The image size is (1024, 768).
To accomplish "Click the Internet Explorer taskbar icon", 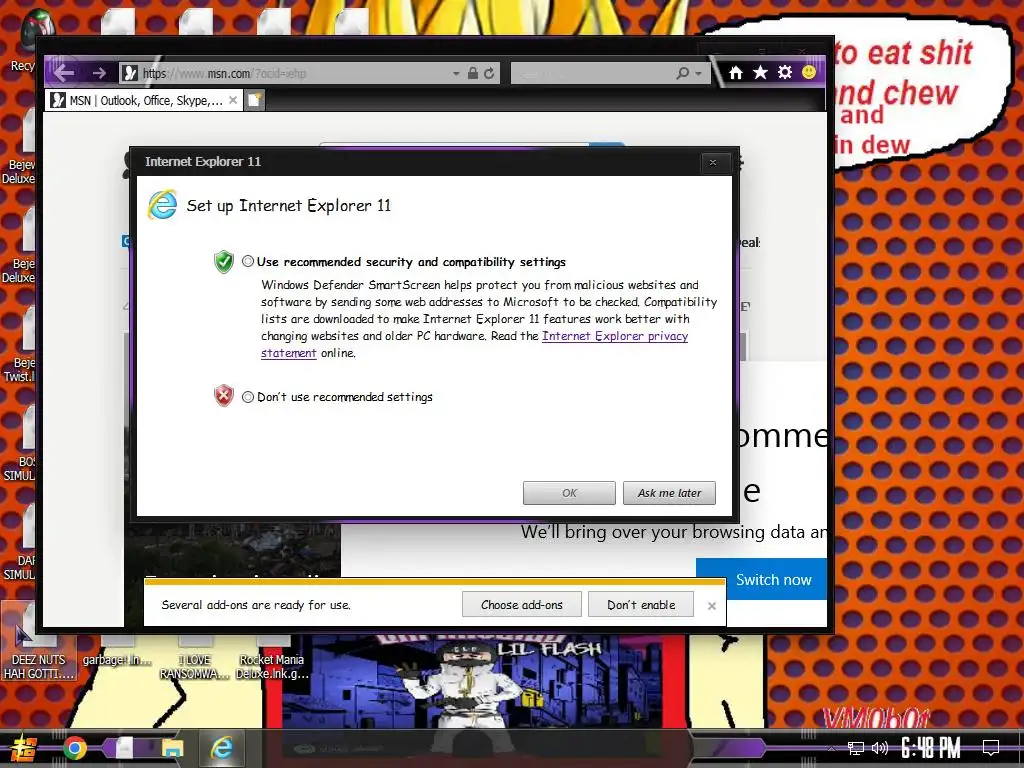I will 221,748.
